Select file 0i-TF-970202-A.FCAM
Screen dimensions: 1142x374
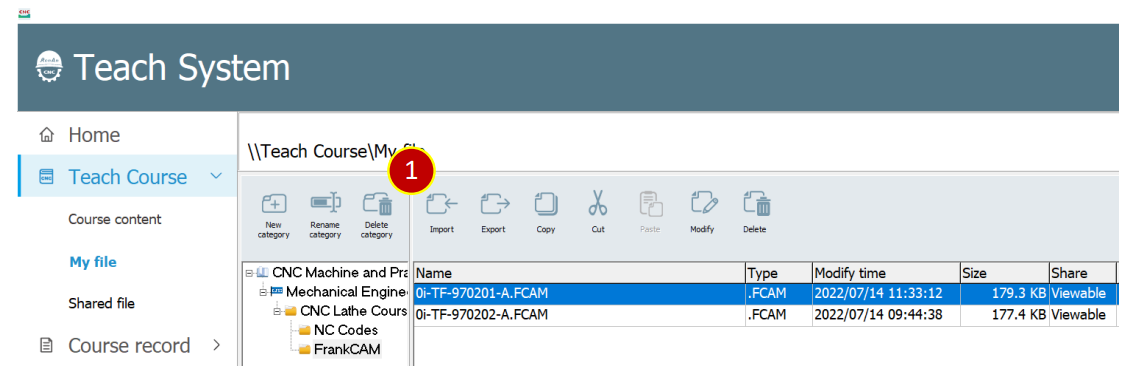click(481, 315)
